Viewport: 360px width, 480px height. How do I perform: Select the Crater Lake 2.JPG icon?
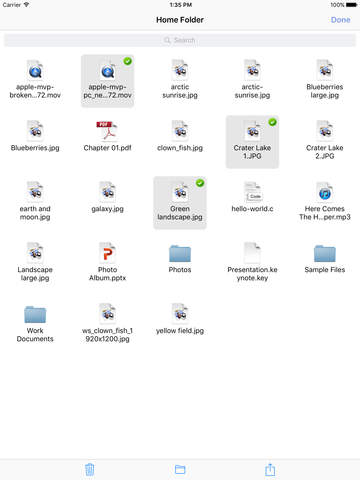click(x=325, y=131)
